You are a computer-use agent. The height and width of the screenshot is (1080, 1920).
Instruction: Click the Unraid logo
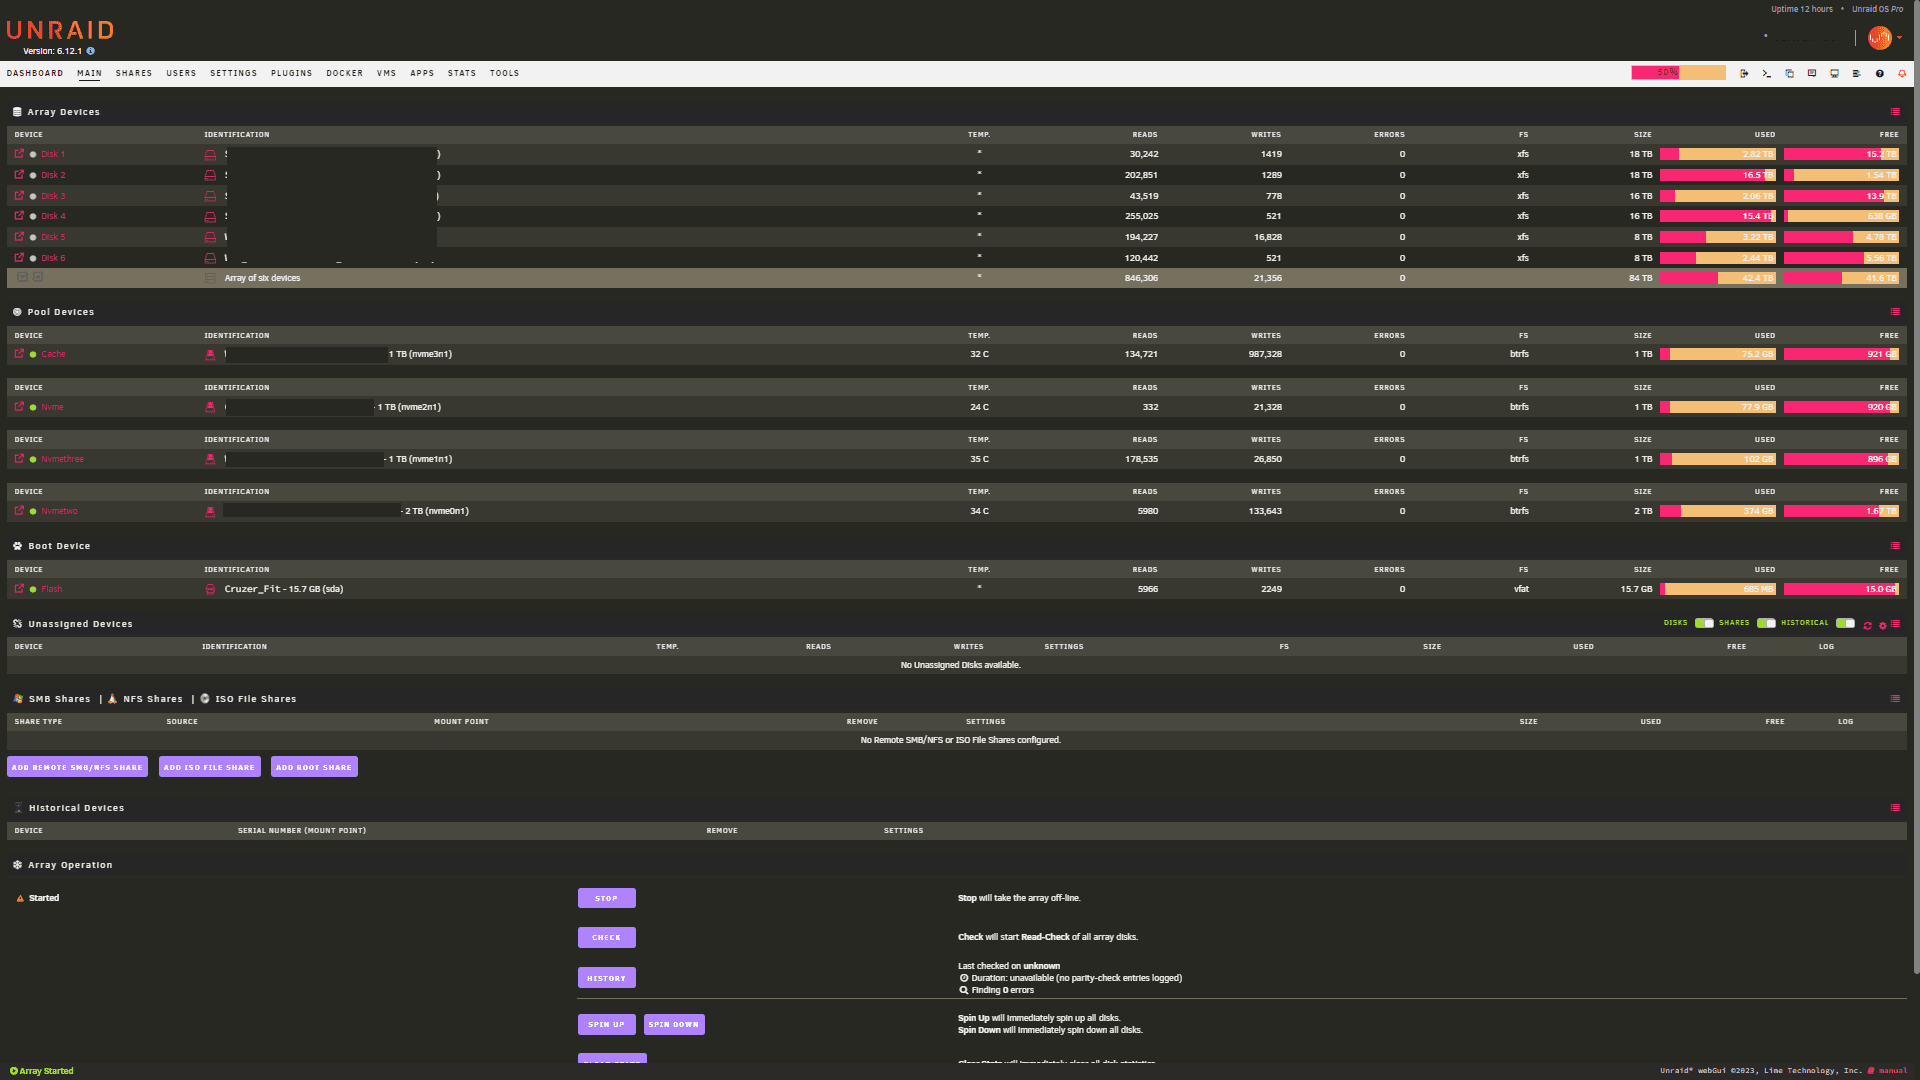pyautogui.click(x=60, y=30)
